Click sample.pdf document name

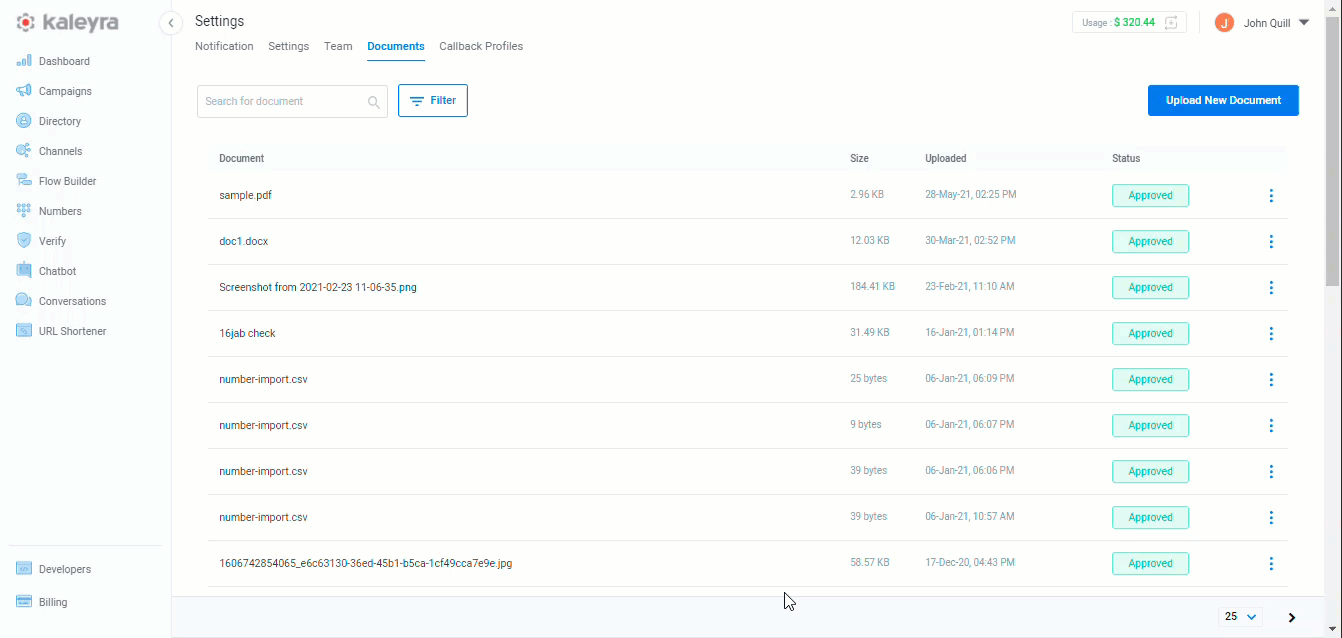[245, 195]
